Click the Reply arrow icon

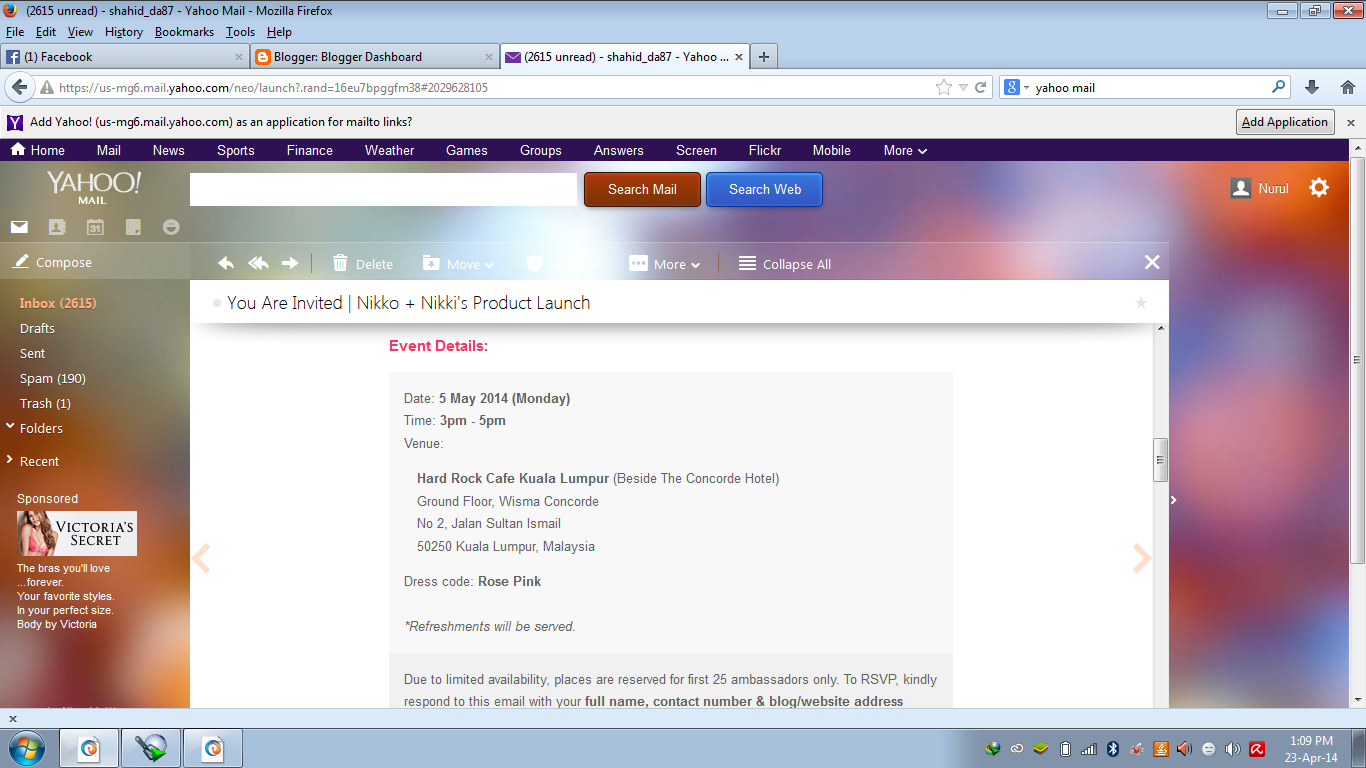pos(226,263)
